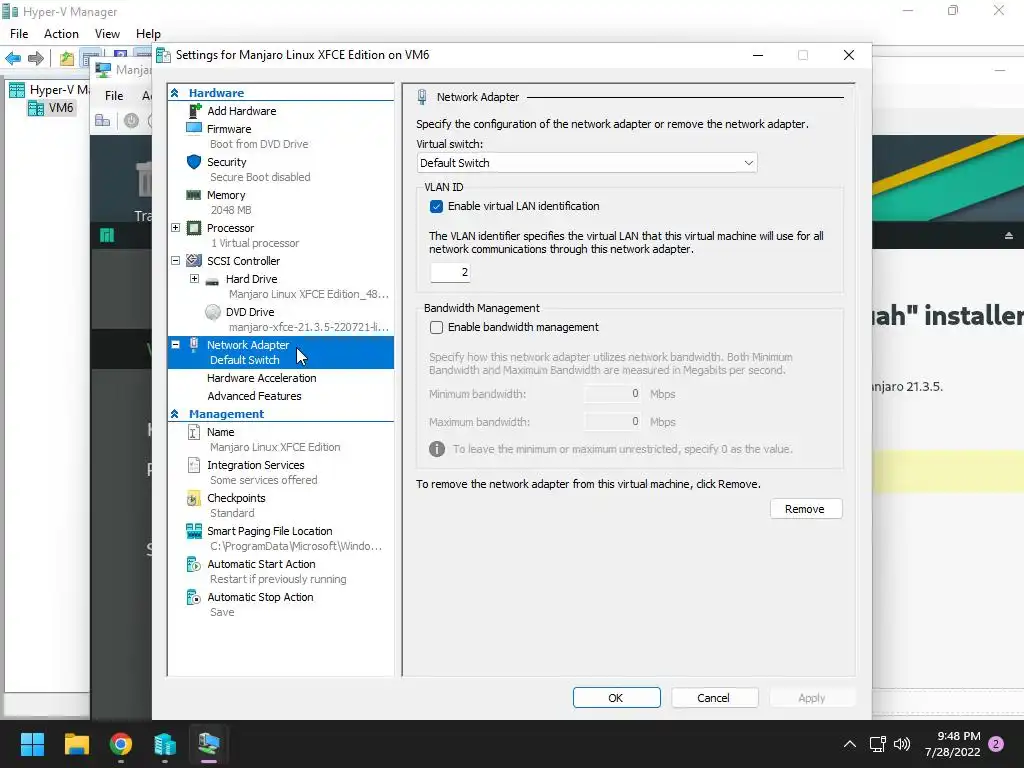The height and width of the screenshot is (768, 1024).
Task: Click OK to confirm settings
Action: pyautogui.click(x=616, y=697)
